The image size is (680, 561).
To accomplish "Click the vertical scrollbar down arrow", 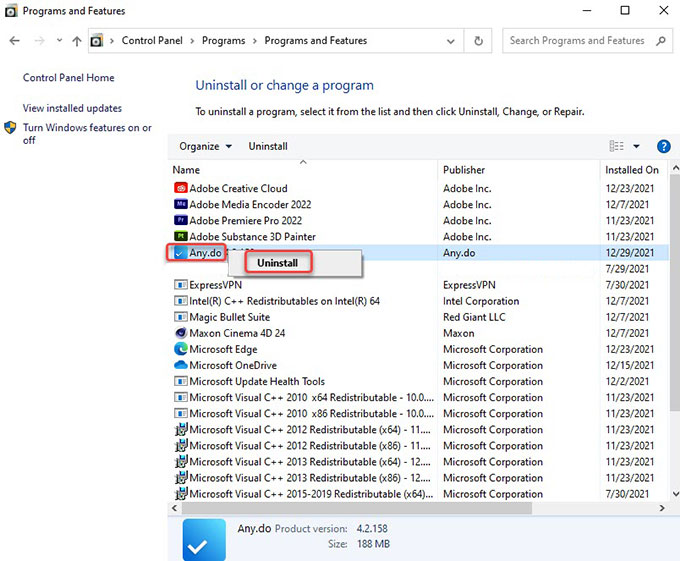I will coord(675,494).
